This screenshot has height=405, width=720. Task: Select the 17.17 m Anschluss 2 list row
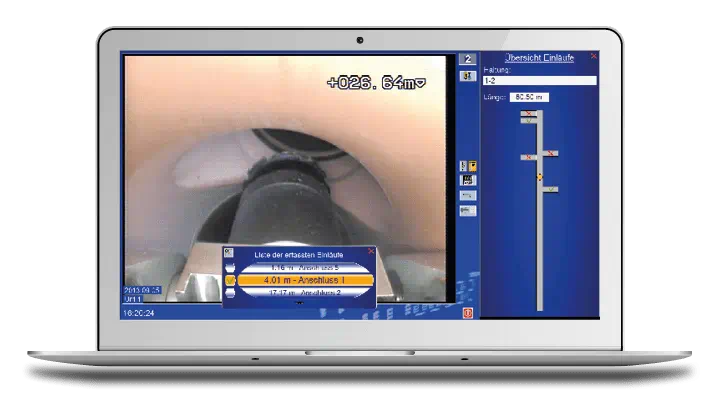click(x=305, y=292)
